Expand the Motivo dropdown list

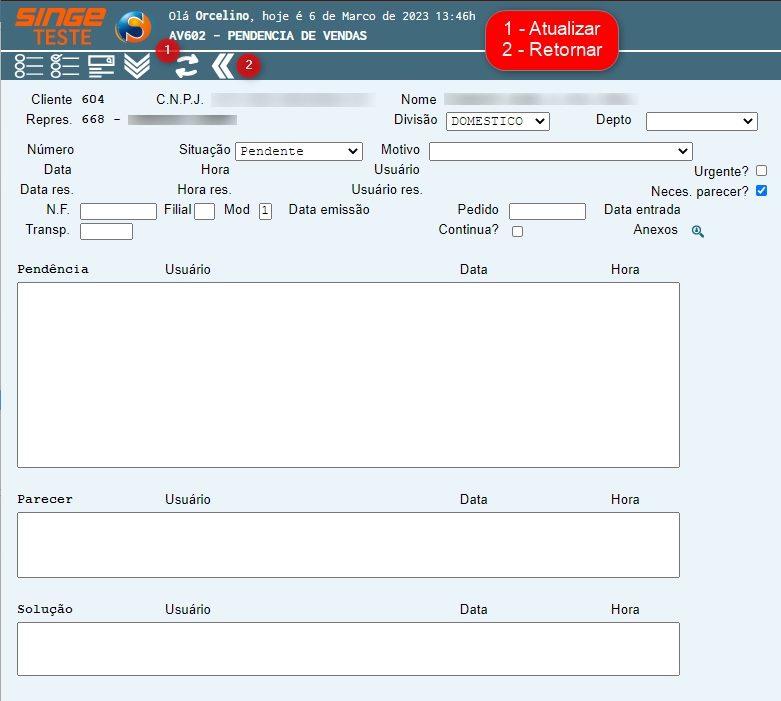[560, 151]
